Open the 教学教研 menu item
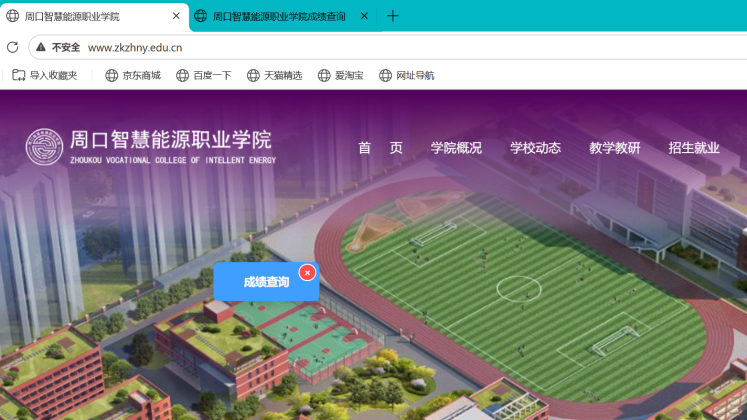747x420 pixels. 615,148
